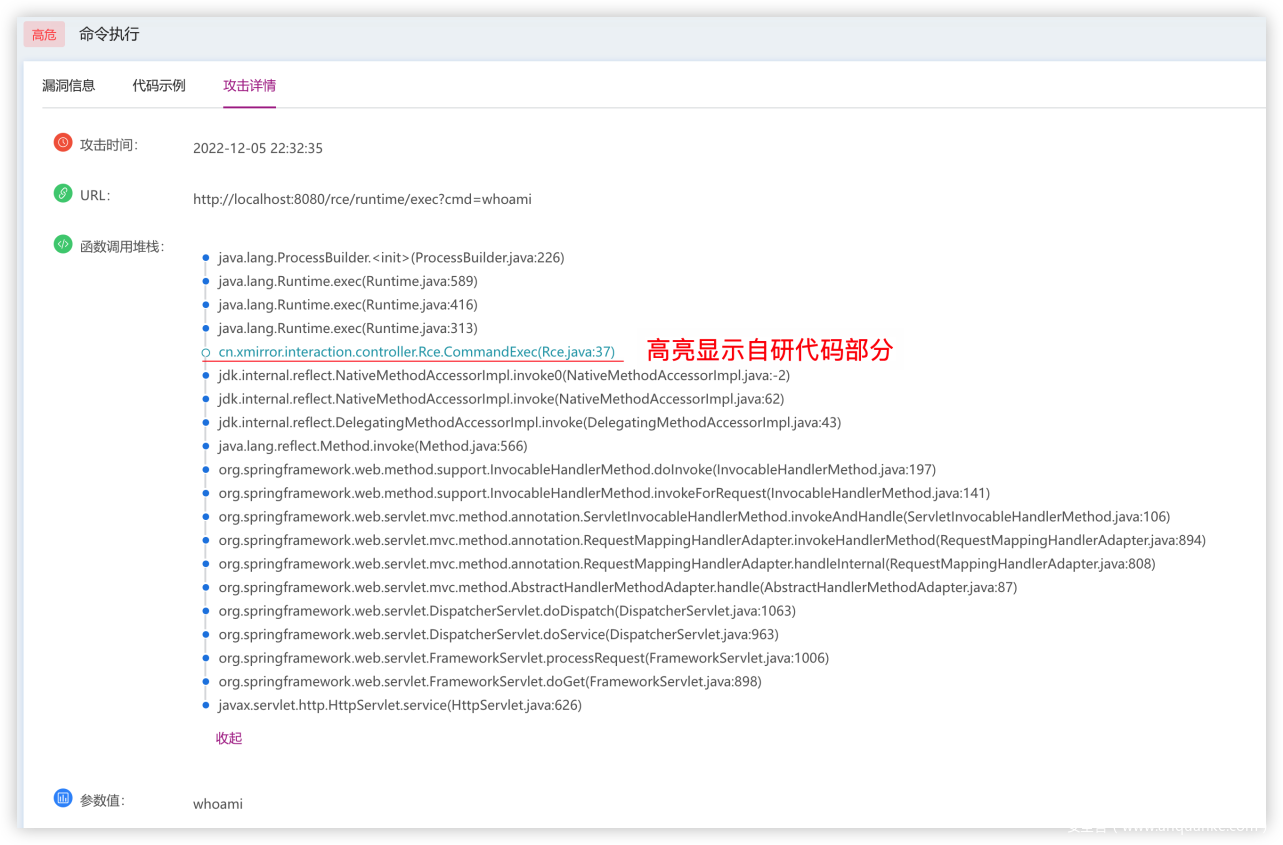The image size is (1283, 845).
Task: Click the NativeMethodAccessorImpl.java:62 stack line
Action: click(501, 399)
